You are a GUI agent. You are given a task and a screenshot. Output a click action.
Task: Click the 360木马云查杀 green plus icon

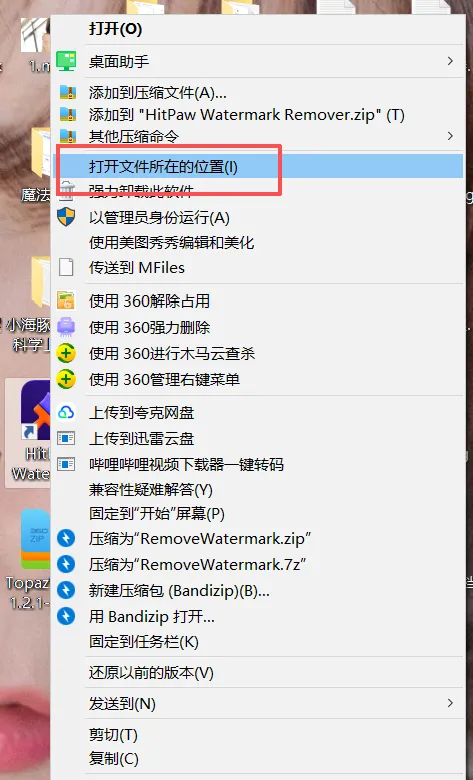(x=66, y=353)
